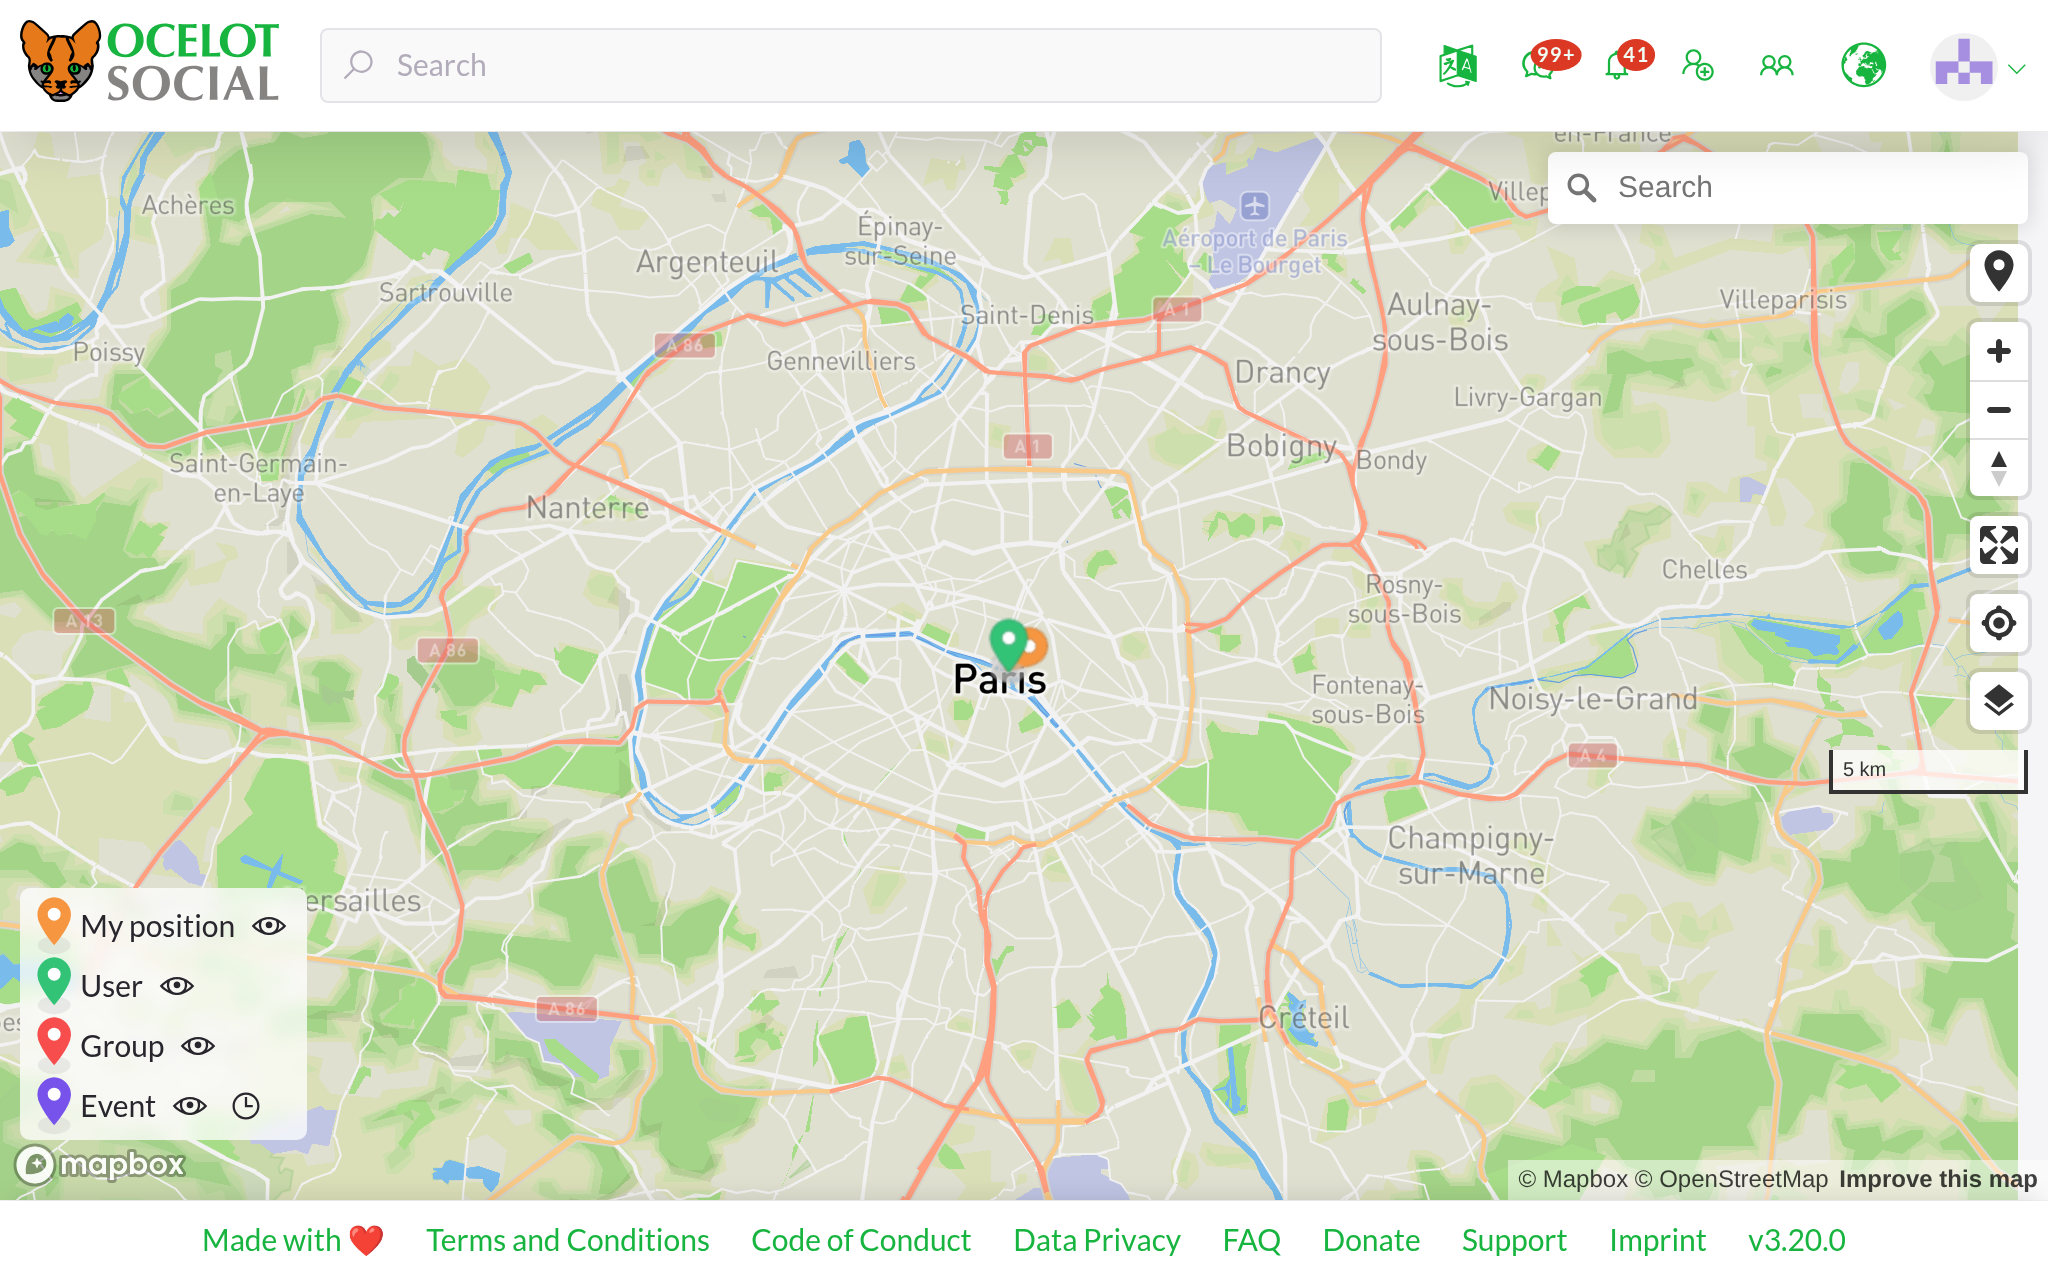Image resolution: width=2048 pixels, height=1280 pixels.
Task: Click the map marker pin control button
Action: click(x=1999, y=272)
